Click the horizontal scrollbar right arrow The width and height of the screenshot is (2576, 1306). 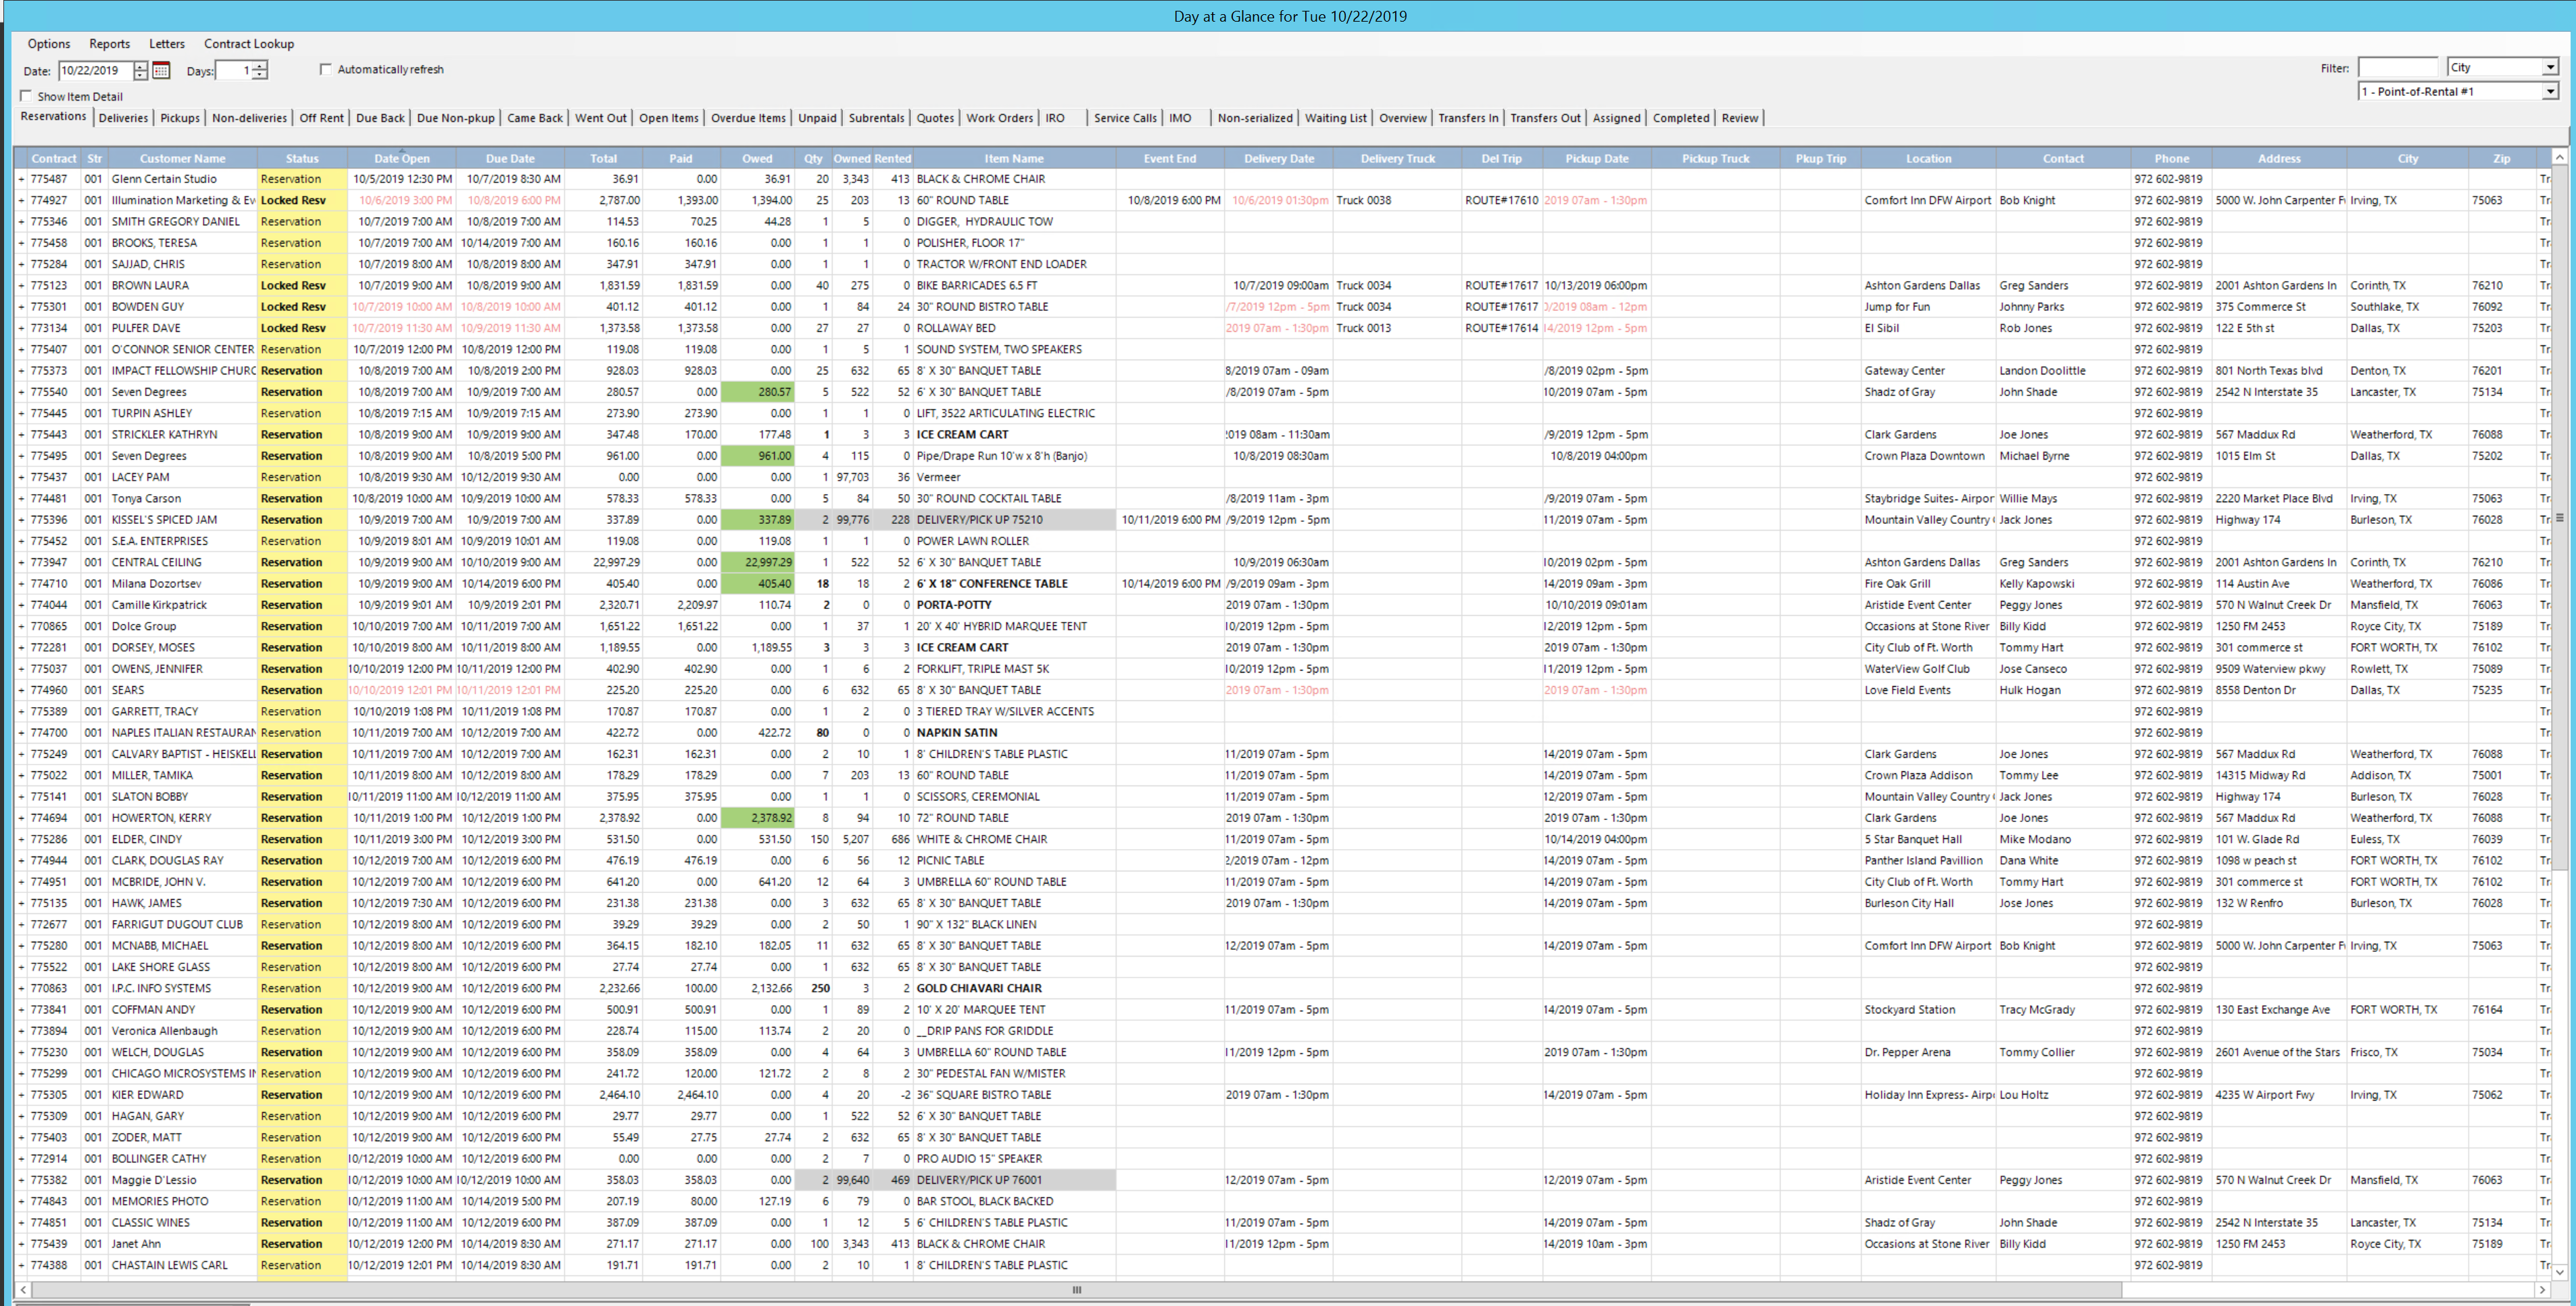coord(2542,1290)
